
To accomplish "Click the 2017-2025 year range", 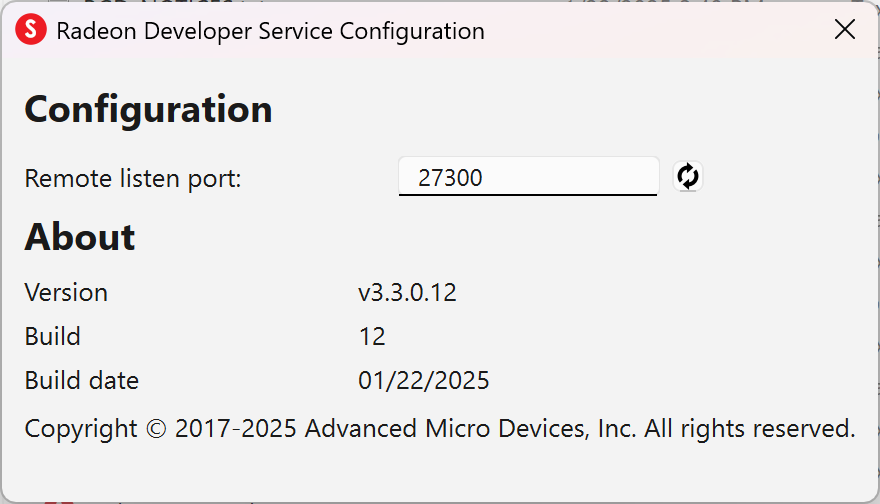I will tap(236, 429).
